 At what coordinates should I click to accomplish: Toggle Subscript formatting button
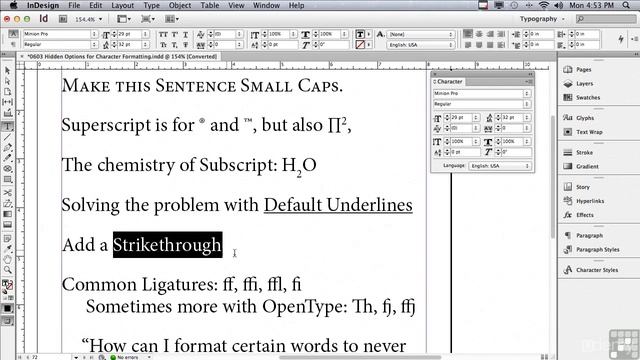point(175,44)
